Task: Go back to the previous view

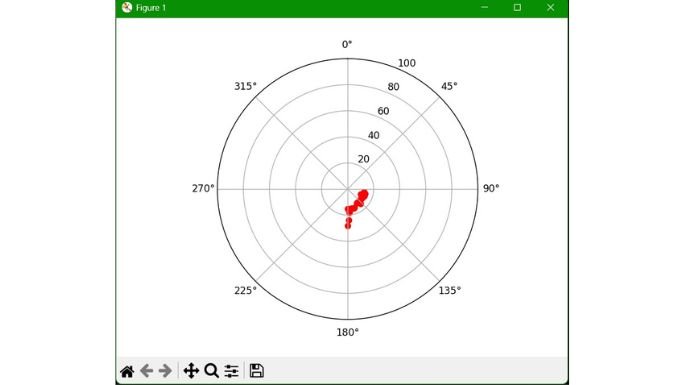Action: pos(146,371)
